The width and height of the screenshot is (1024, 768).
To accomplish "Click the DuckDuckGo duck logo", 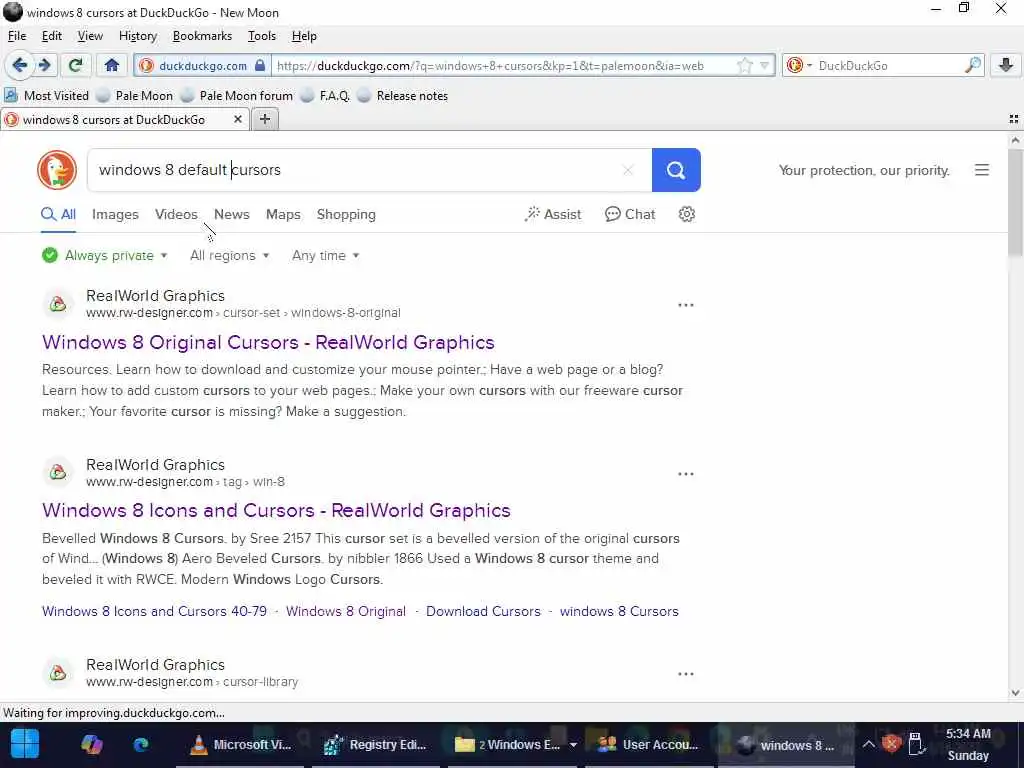I will (57, 170).
